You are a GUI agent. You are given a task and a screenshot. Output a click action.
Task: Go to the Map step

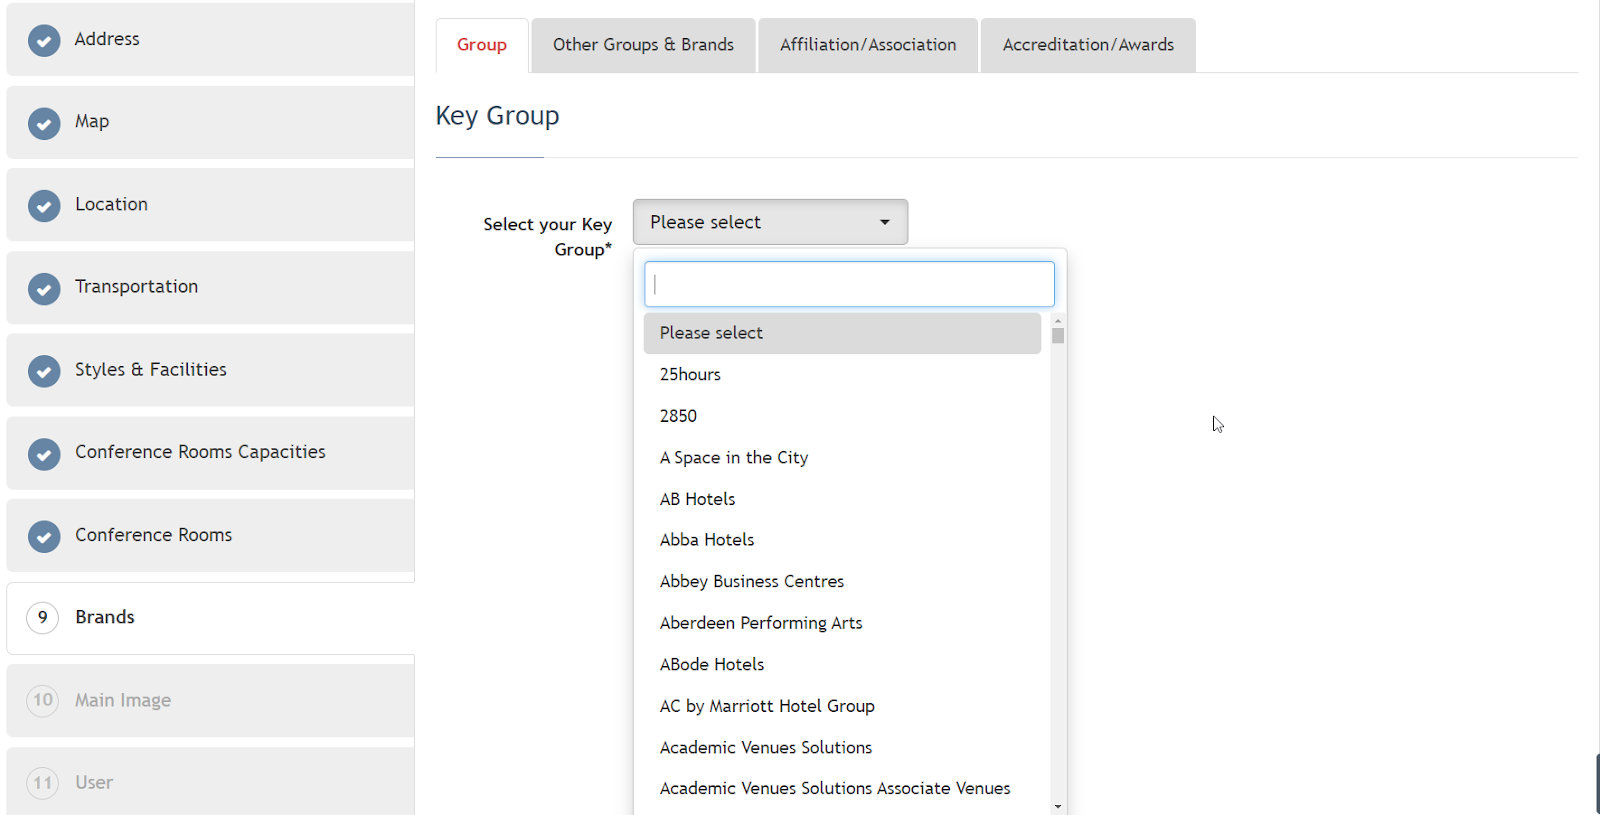[x=210, y=122]
